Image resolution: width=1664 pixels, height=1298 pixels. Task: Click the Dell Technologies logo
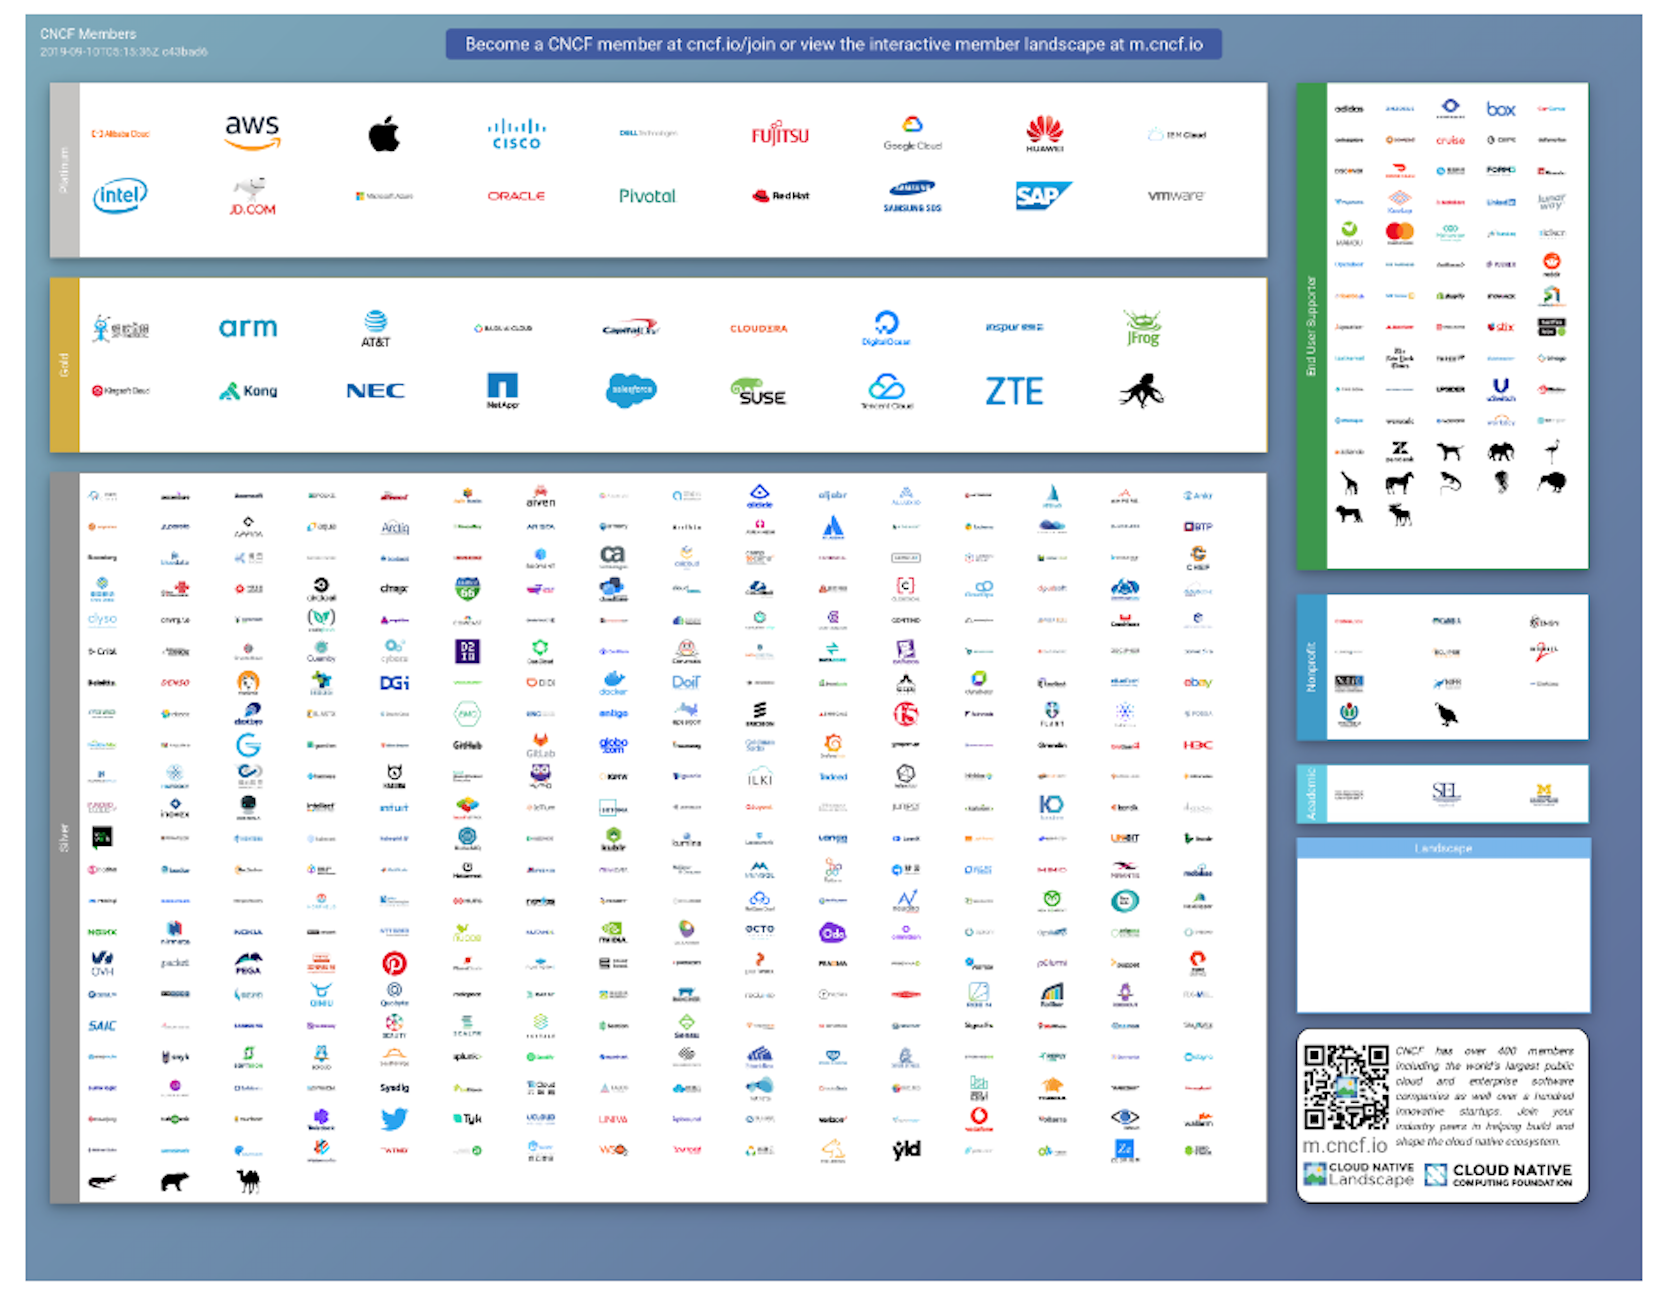tap(648, 133)
